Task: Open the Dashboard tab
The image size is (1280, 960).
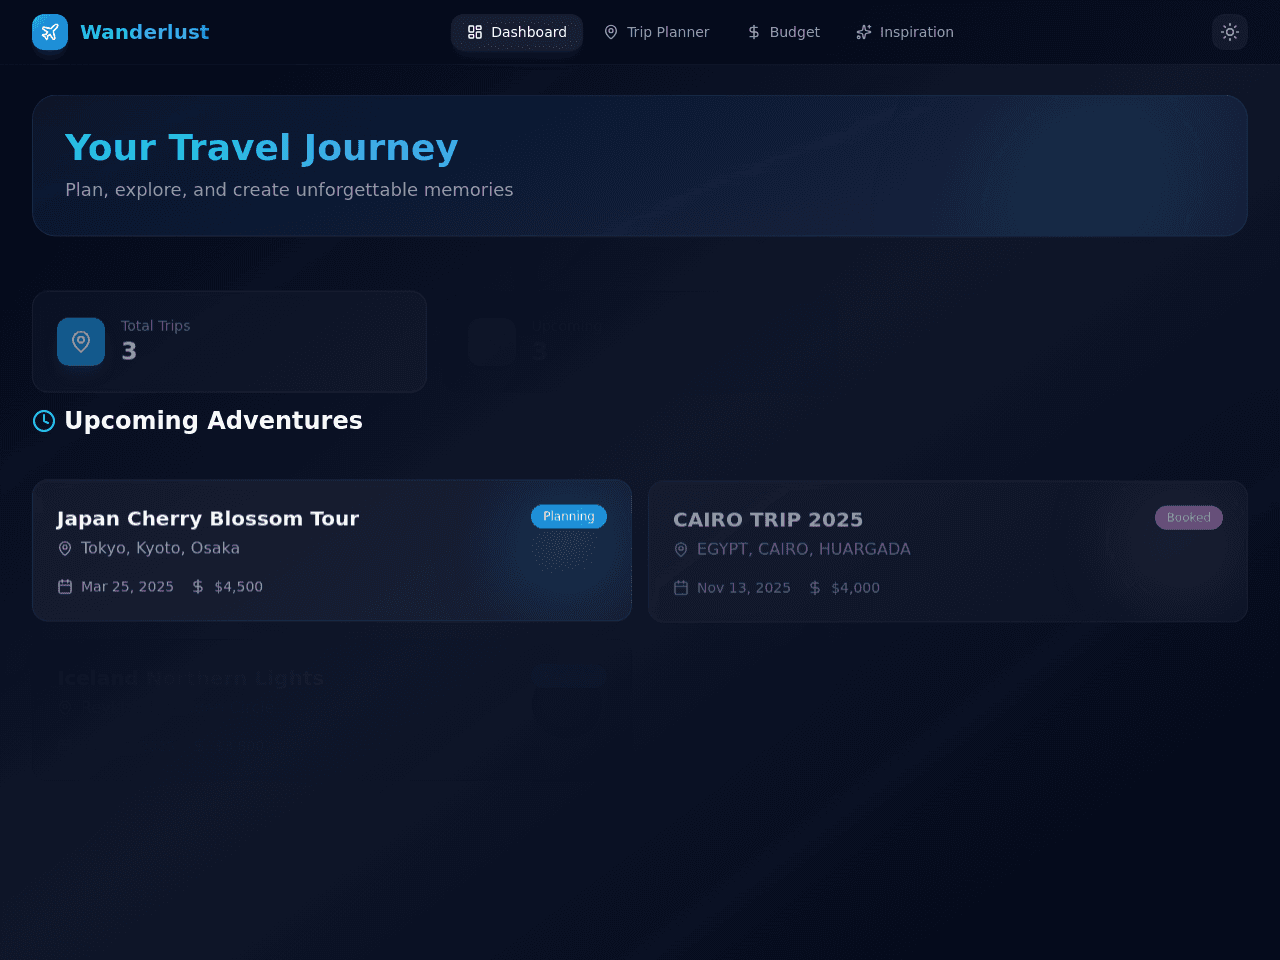Action: [517, 32]
